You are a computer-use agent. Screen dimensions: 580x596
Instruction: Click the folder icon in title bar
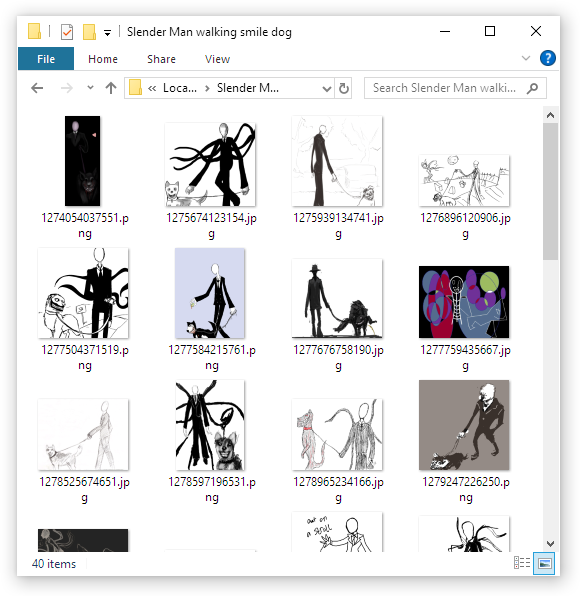[34, 32]
